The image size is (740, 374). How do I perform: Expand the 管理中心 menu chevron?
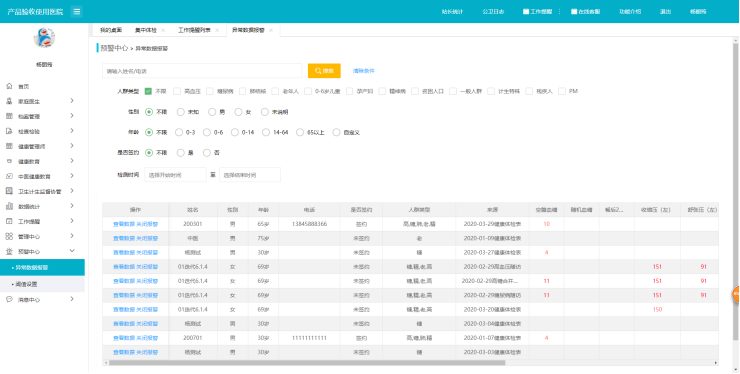72,236
